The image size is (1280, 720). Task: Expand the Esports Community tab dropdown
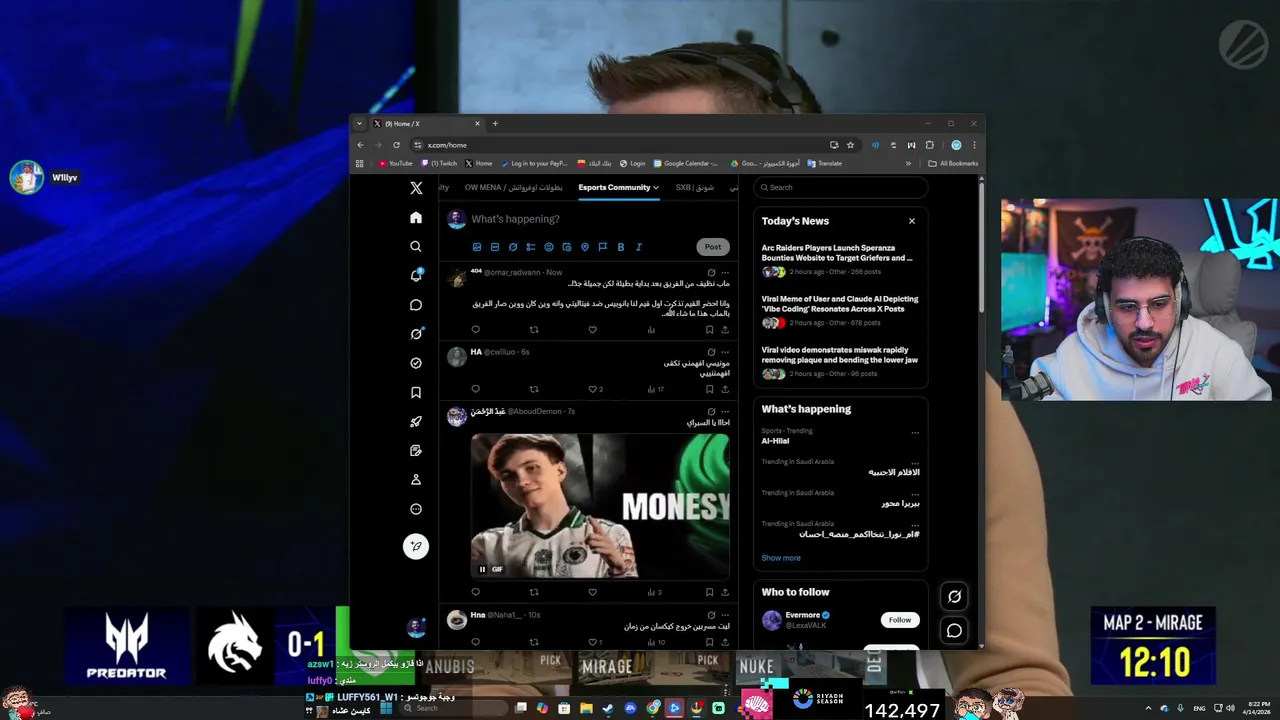tap(656, 188)
